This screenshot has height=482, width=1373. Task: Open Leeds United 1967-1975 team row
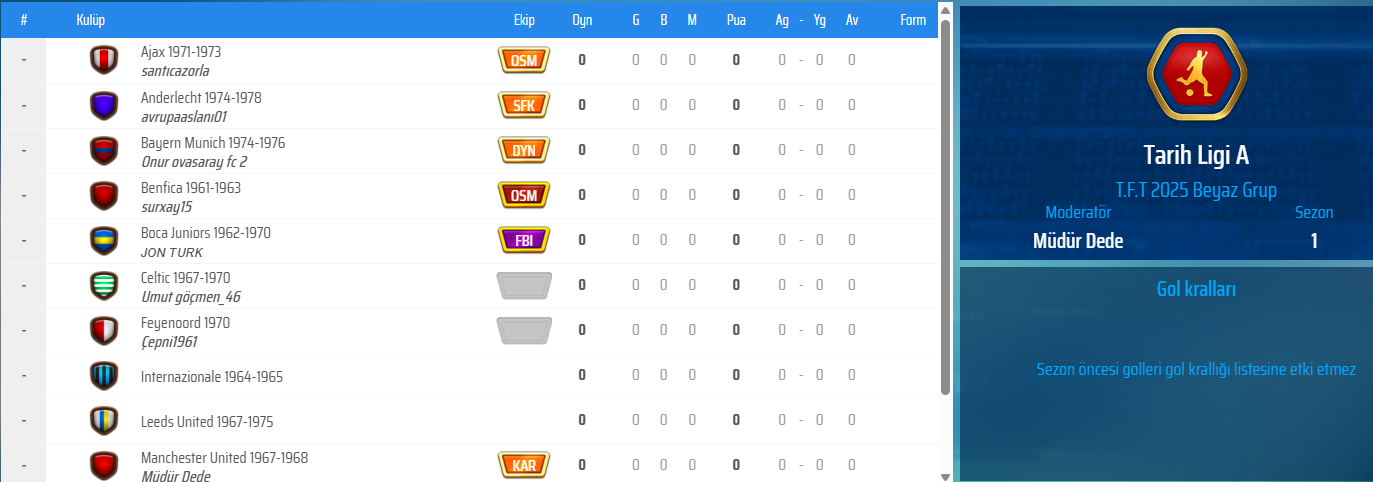207,422
